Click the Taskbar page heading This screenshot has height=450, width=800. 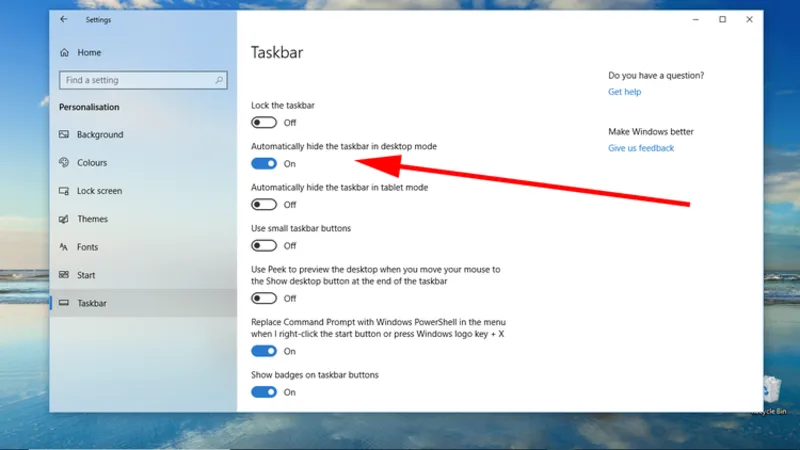pyautogui.click(x=277, y=53)
